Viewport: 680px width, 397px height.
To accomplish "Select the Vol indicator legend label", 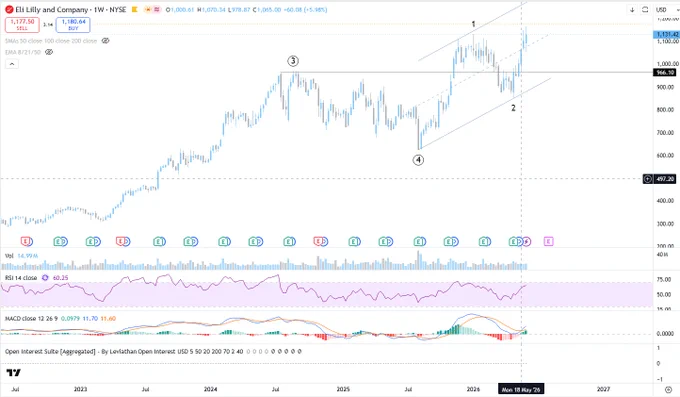I will (9, 256).
